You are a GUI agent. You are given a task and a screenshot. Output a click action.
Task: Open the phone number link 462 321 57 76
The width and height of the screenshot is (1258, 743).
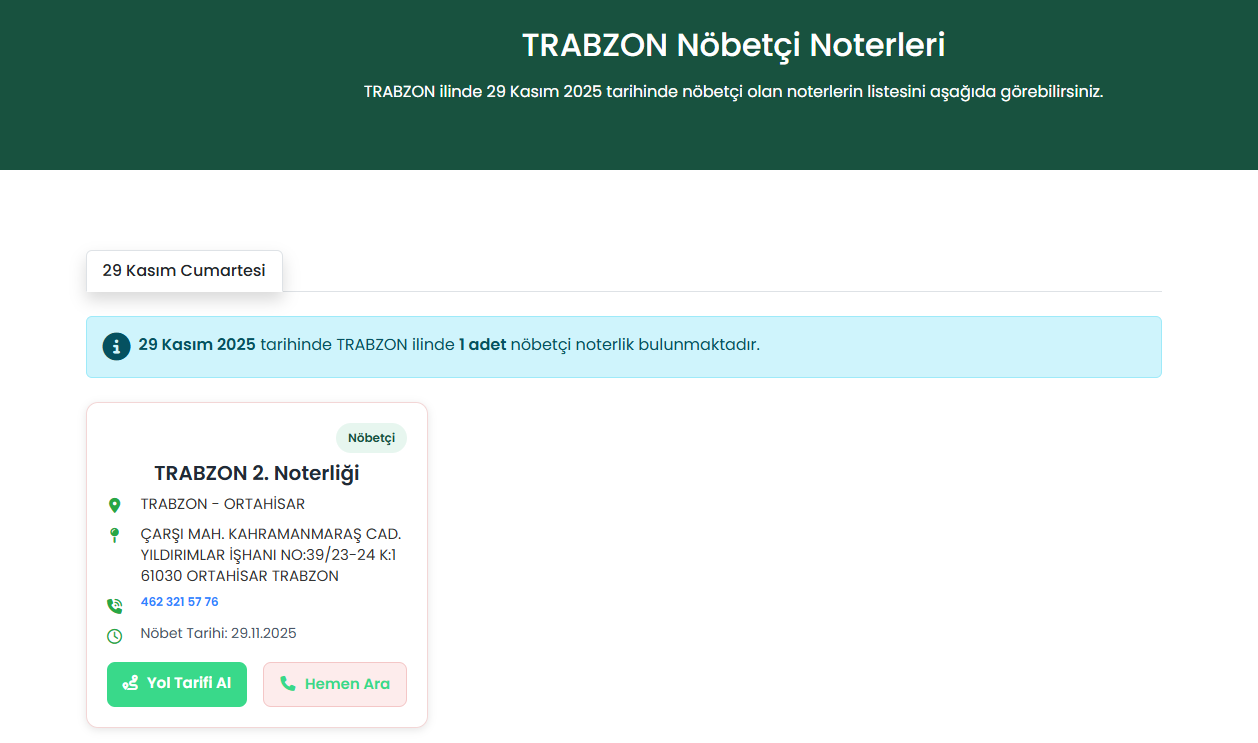pos(179,602)
